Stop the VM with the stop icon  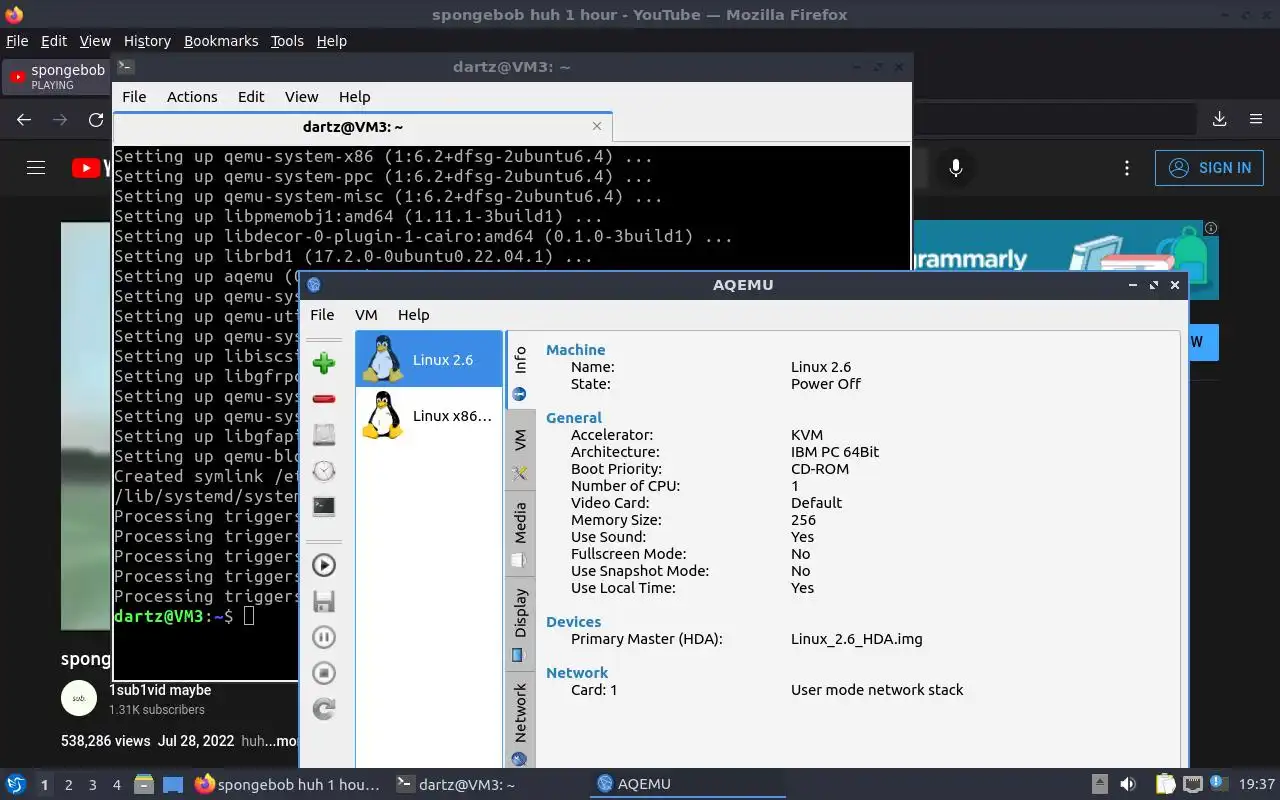(324, 673)
